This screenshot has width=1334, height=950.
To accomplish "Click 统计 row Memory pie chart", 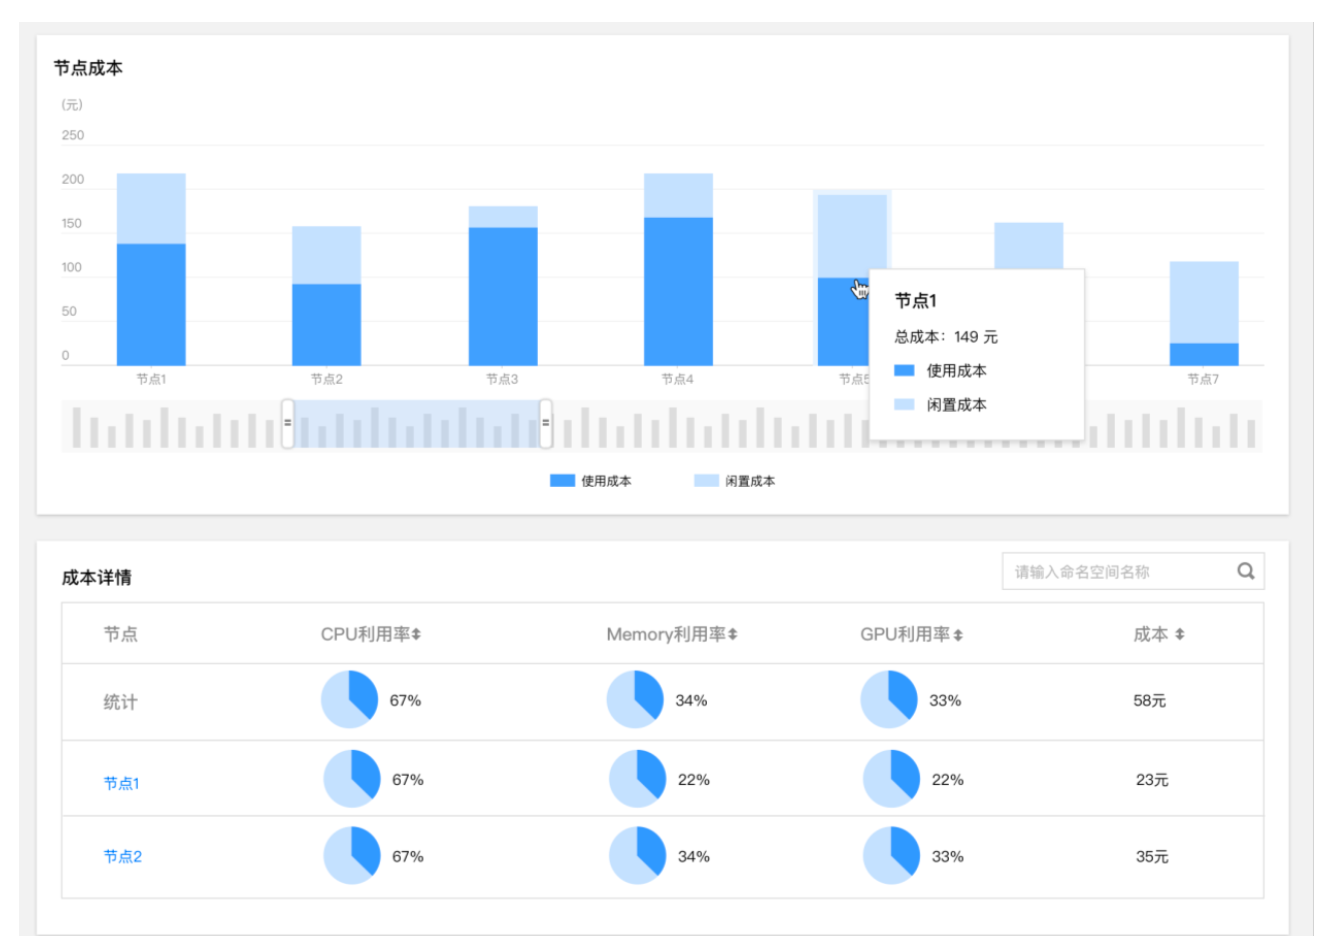I will tap(635, 700).
